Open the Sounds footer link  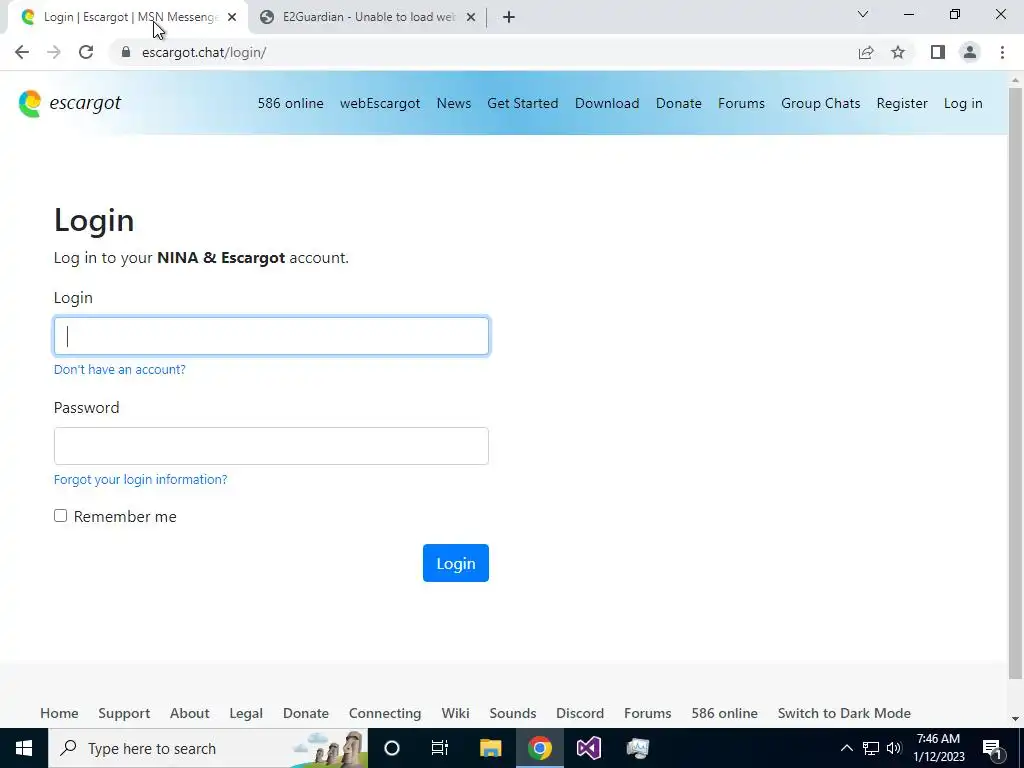(x=513, y=713)
